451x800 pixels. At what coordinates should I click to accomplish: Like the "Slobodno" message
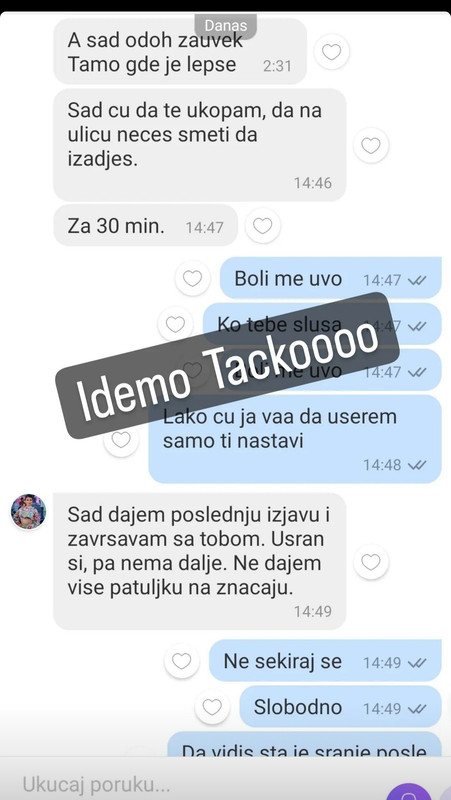[x=212, y=707]
